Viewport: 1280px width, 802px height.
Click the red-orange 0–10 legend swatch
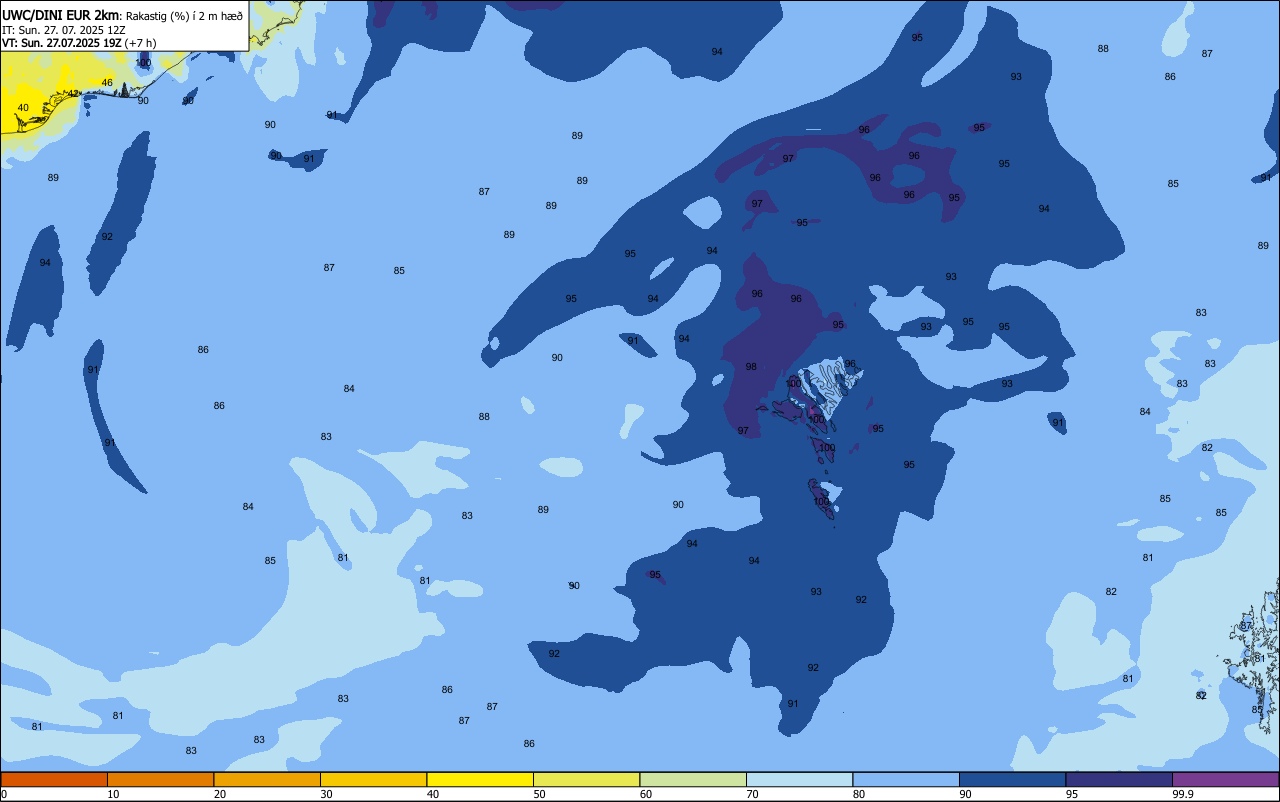click(x=54, y=779)
